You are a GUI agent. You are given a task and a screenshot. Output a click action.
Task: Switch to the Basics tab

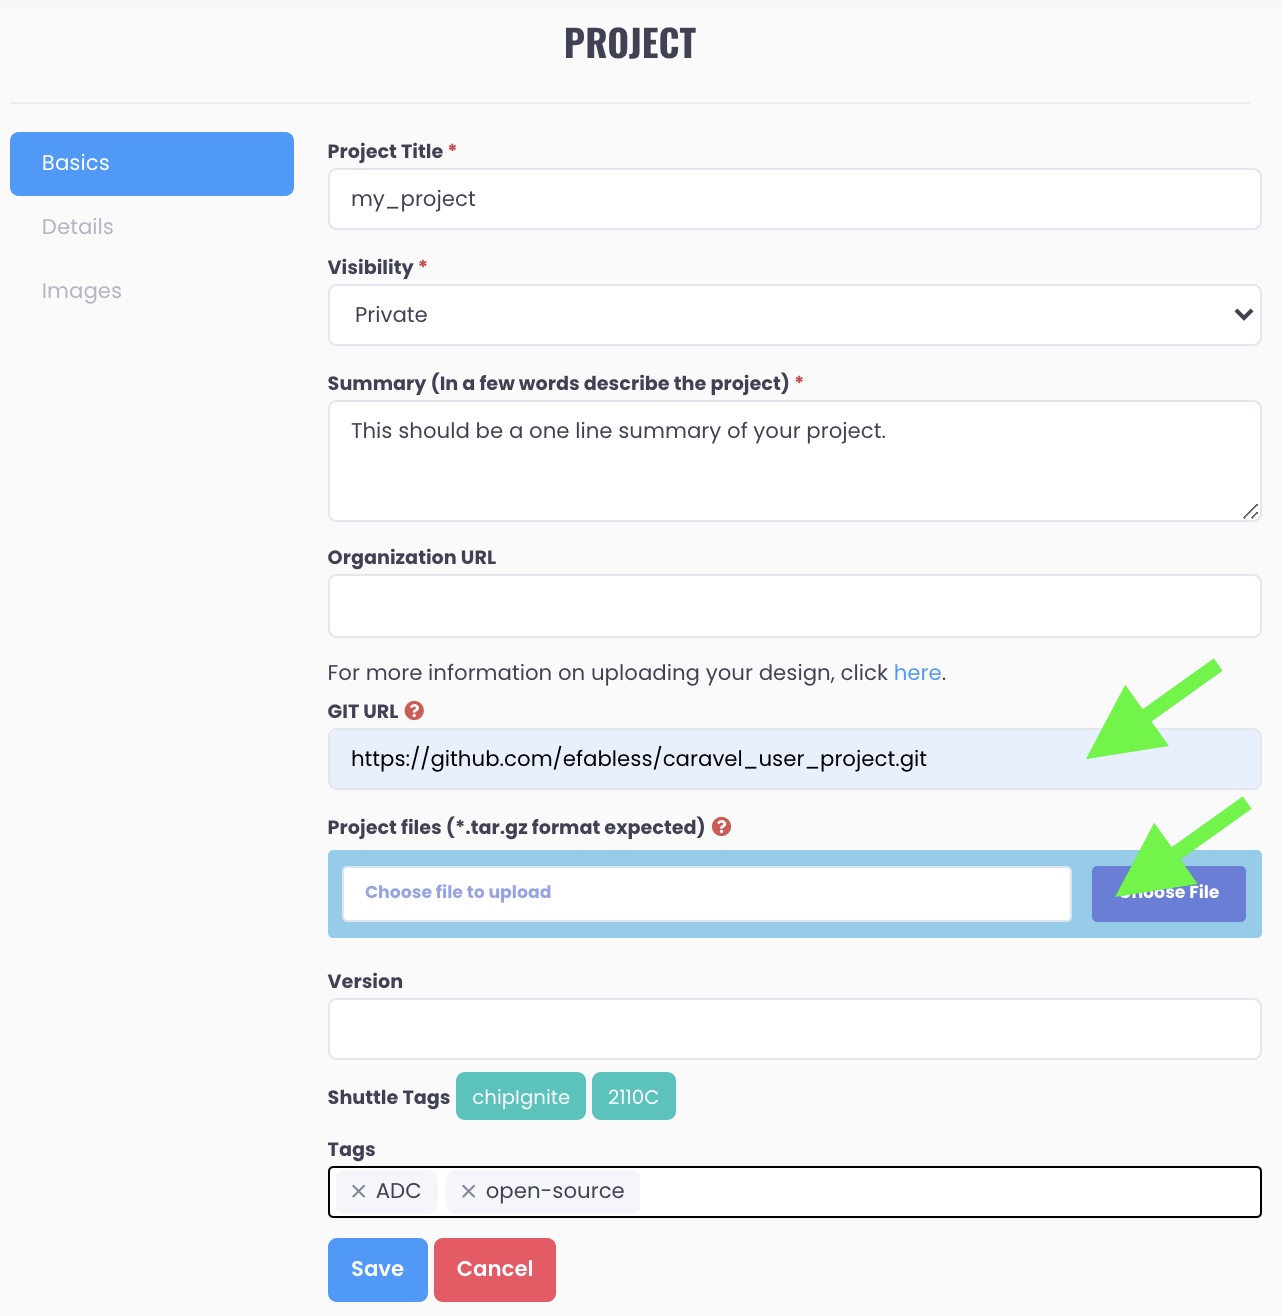[152, 164]
